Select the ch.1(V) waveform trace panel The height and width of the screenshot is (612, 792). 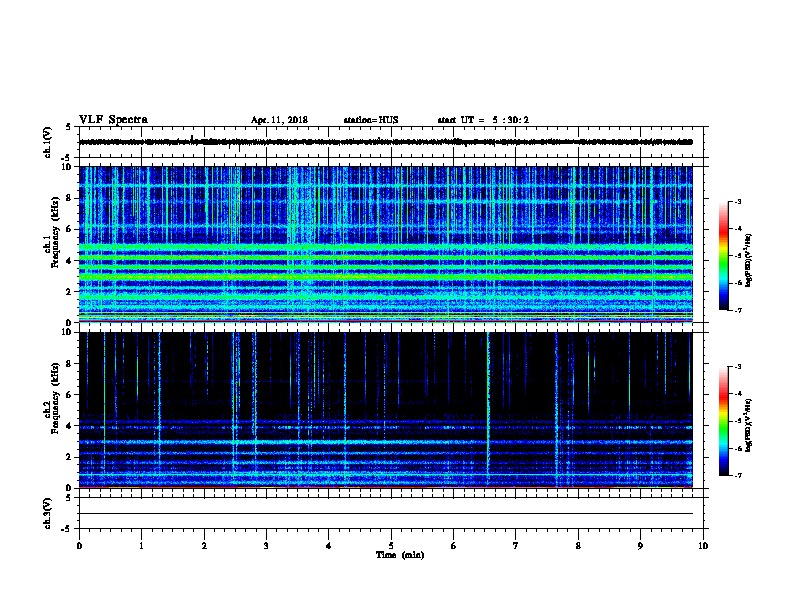[391, 142]
